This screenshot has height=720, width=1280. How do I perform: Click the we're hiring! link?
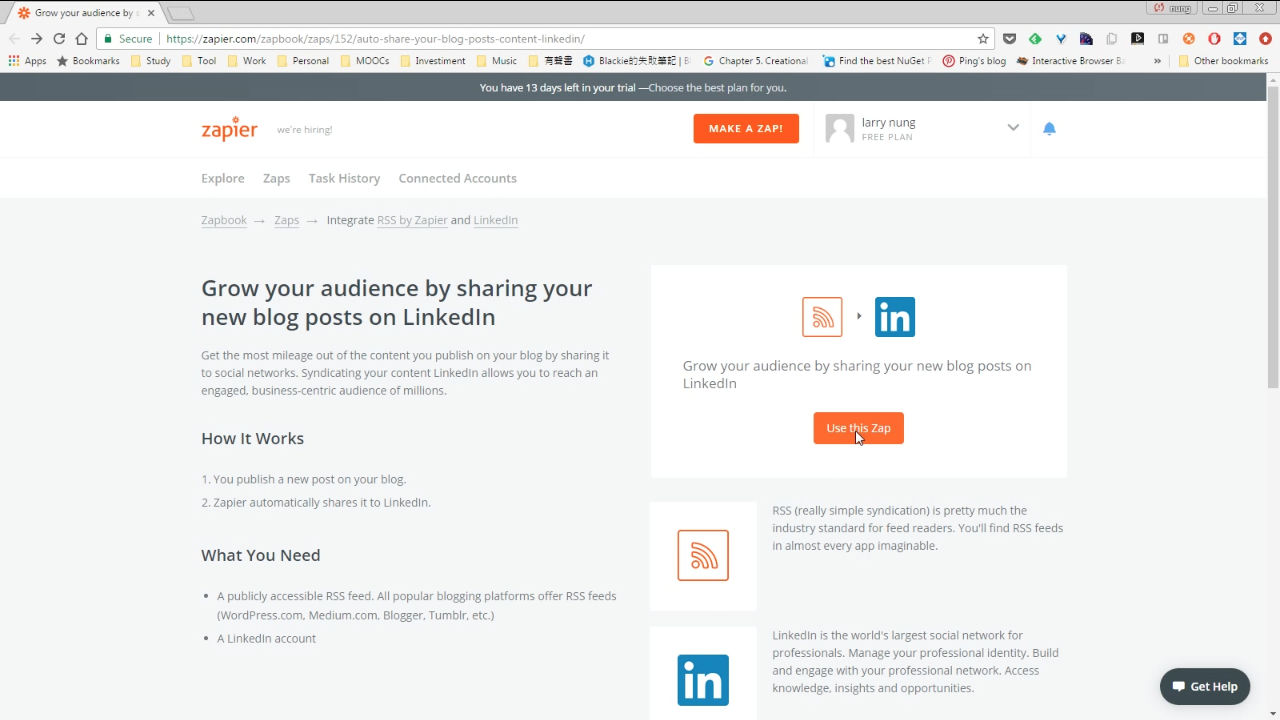click(x=304, y=130)
